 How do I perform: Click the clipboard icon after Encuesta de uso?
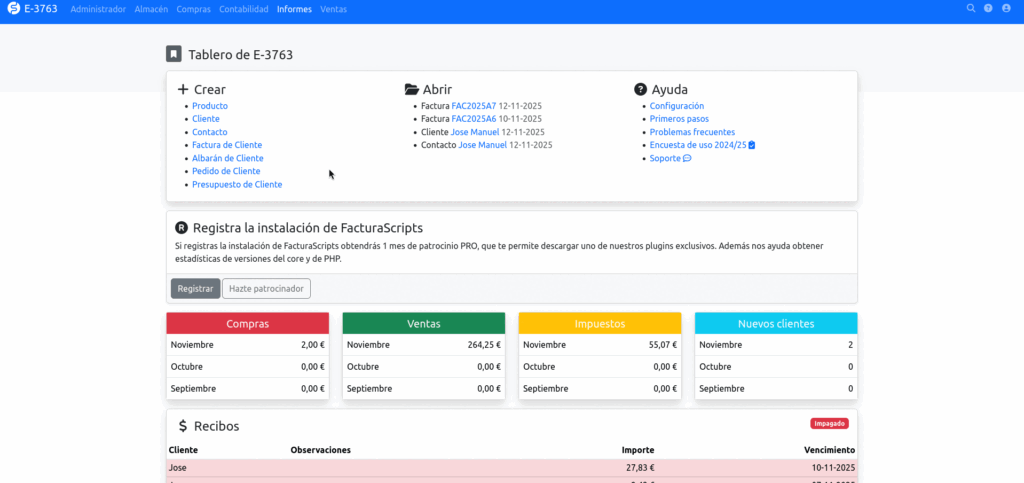[752, 146]
